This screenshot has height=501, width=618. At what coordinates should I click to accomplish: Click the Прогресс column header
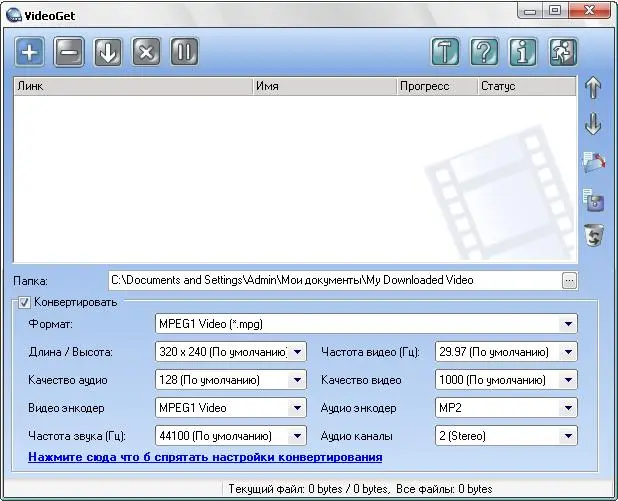(x=437, y=86)
